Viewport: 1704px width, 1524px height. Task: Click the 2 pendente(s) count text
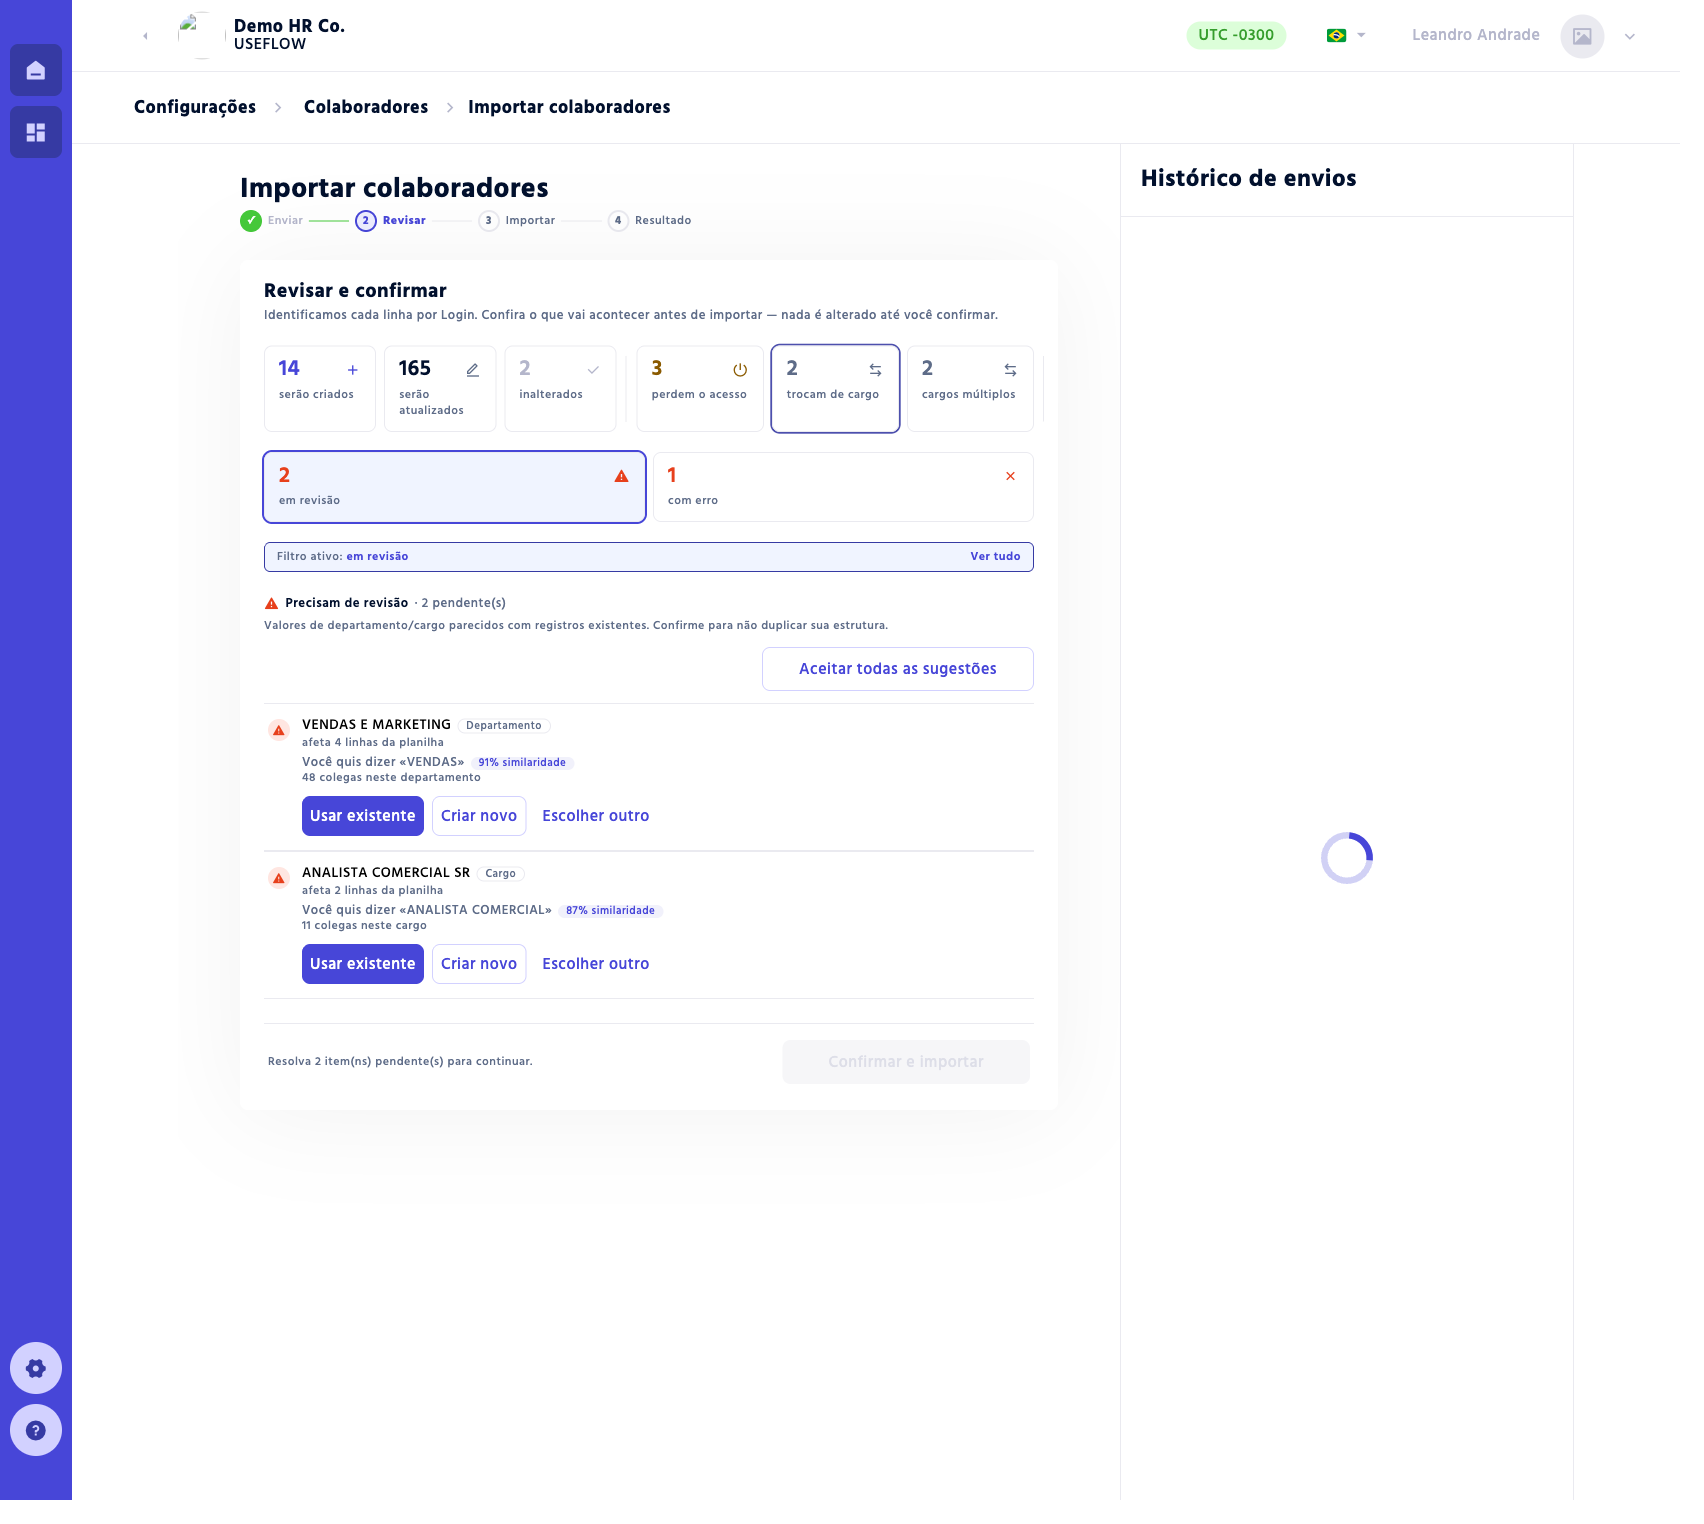(x=464, y=603)
